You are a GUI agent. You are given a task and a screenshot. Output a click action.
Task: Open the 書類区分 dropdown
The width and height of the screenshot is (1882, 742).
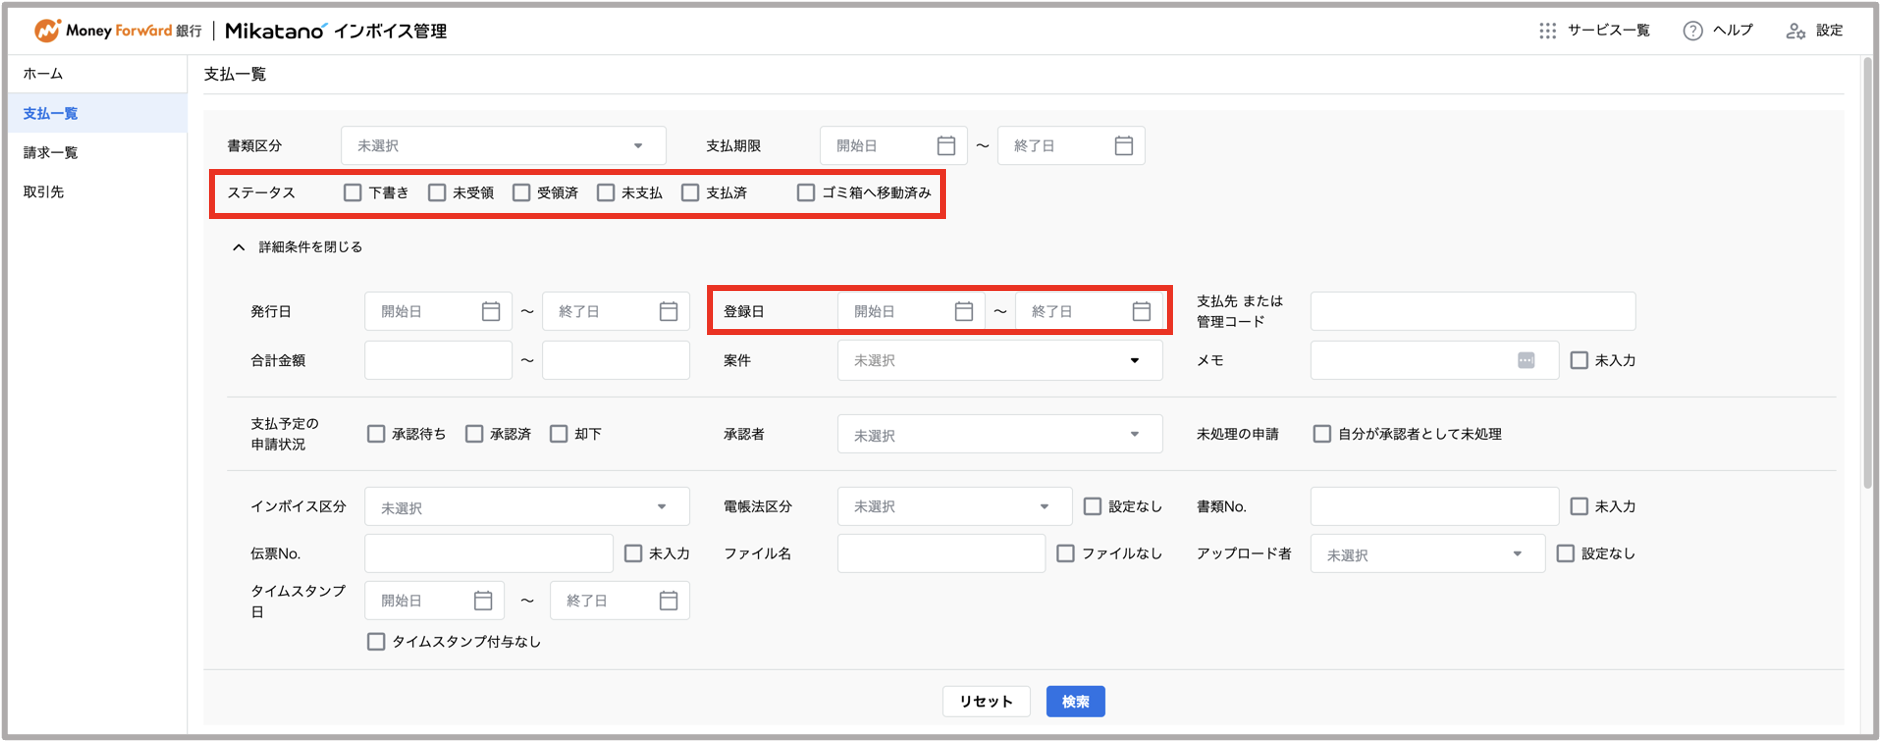(504, 146)
